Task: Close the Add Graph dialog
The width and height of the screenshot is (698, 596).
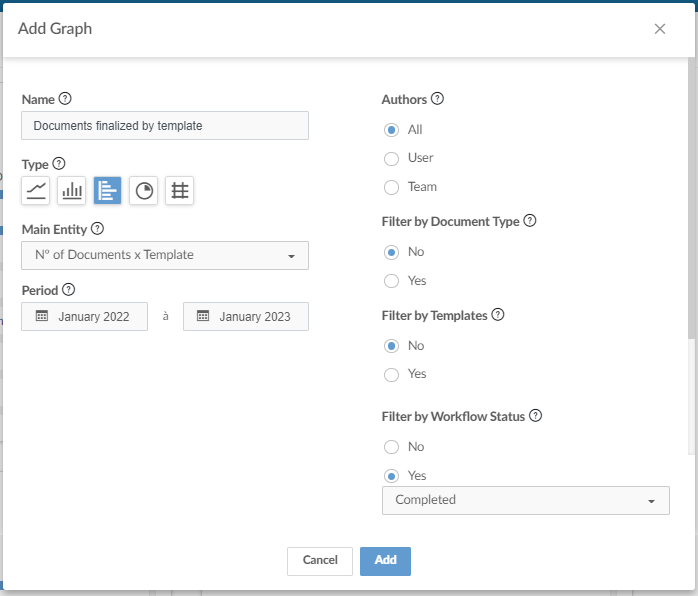Action: pos(660,29)
